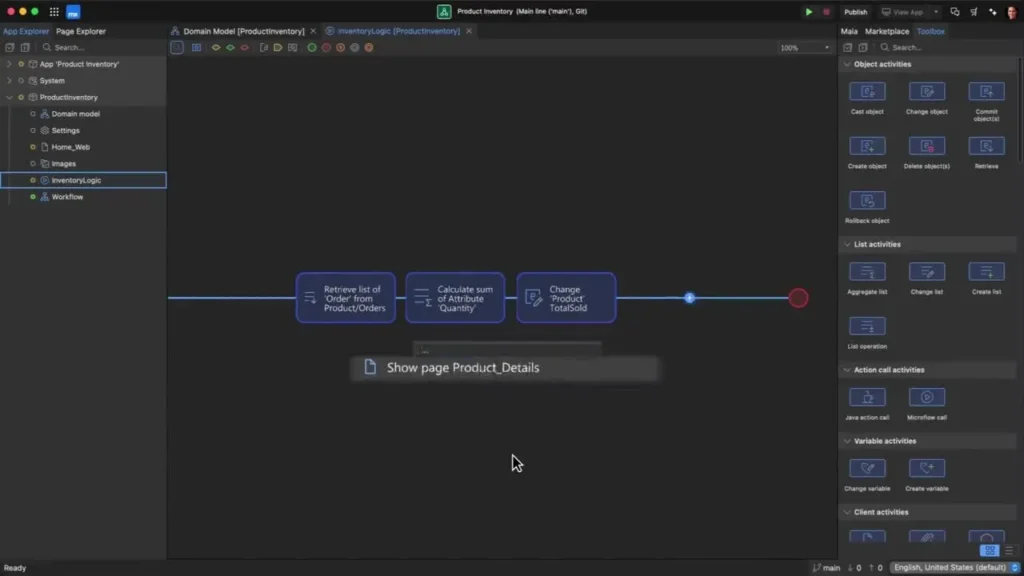Click the green Run app icon
This screenshot has height=576, width=1024.
pos(809,11)
